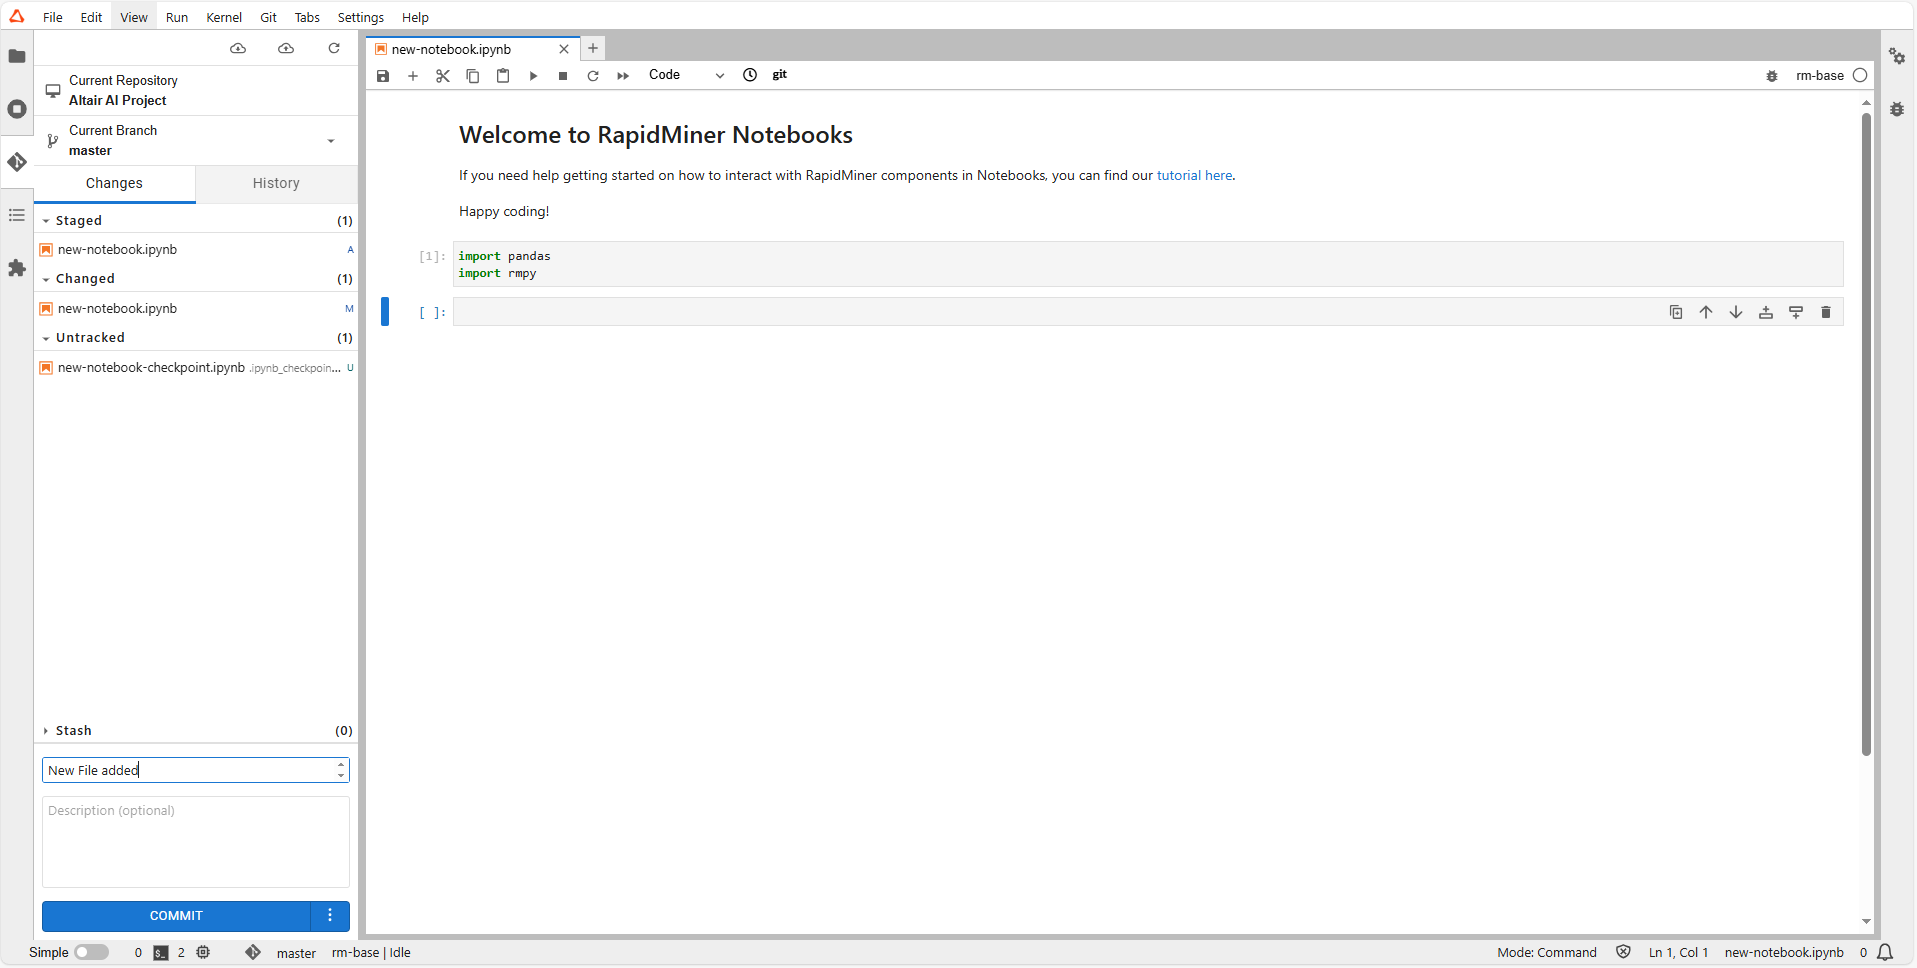Image resolution: width=1917 pixels, height=968 pixels.
Task: Collapse the Staged section
Action: [x=46, y=221]
